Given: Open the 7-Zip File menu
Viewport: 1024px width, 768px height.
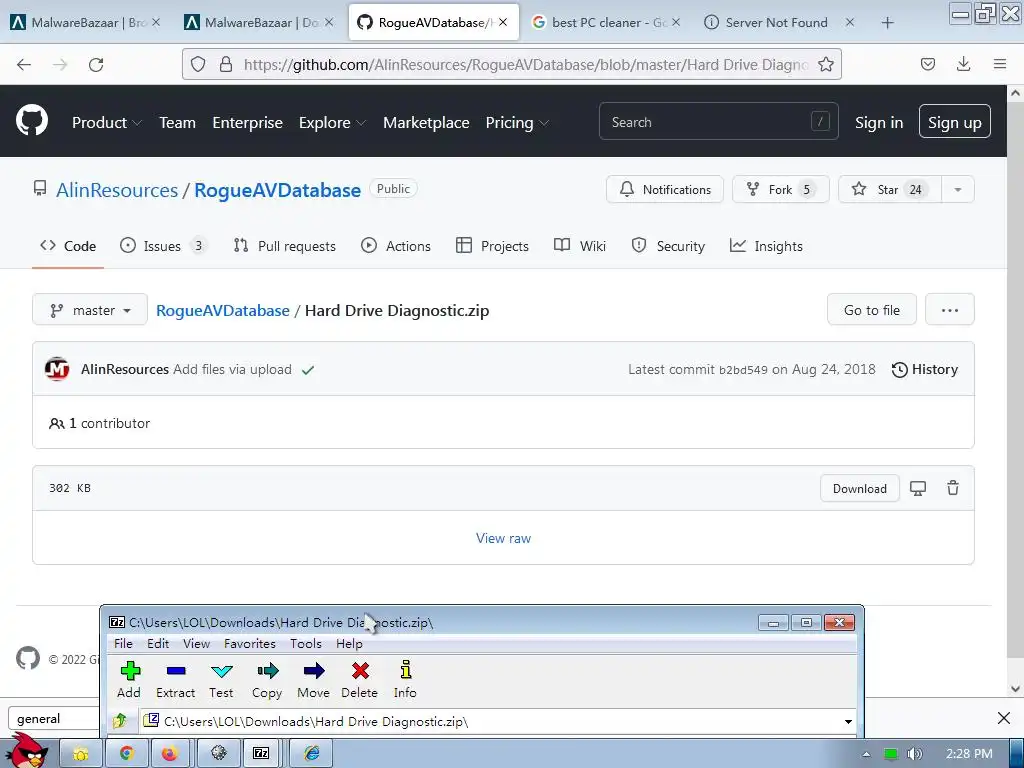Looking at the screenshot, I should pyautogui.click(x=123, y=643).
